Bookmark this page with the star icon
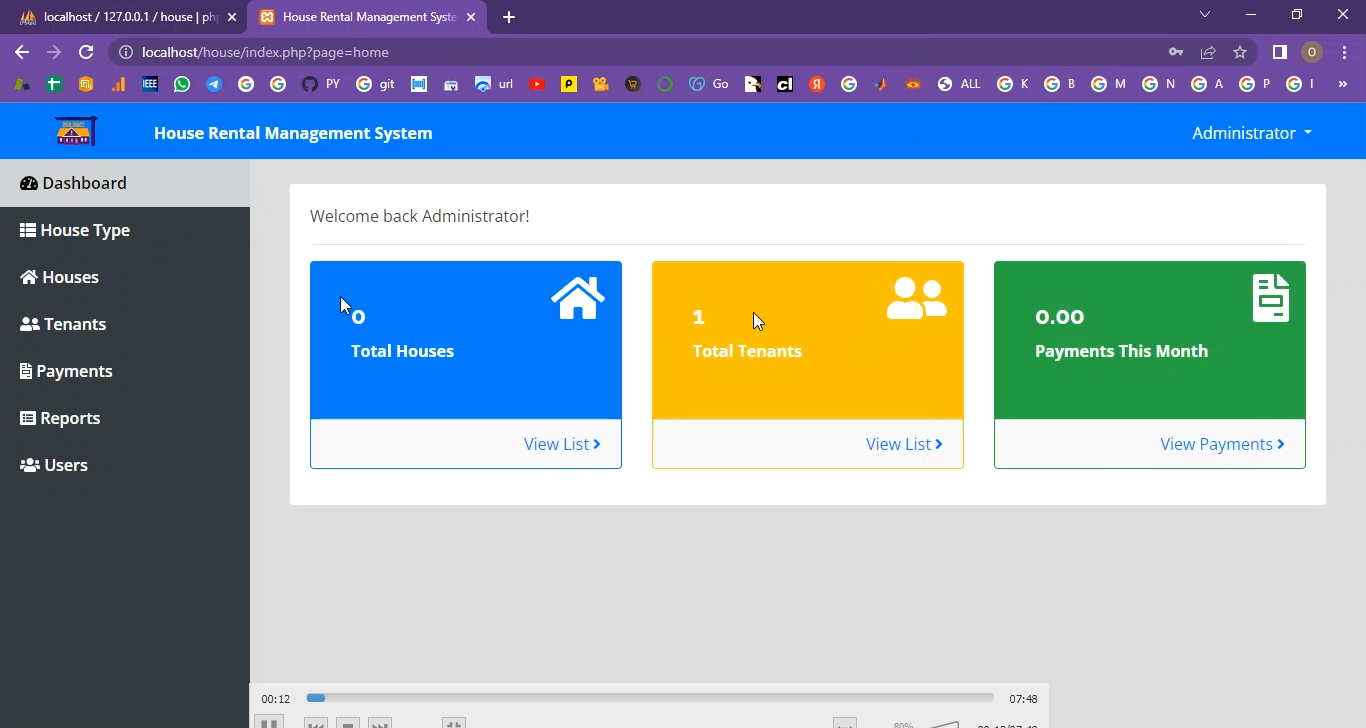The image size is (1366, 728). point(1240,52)
